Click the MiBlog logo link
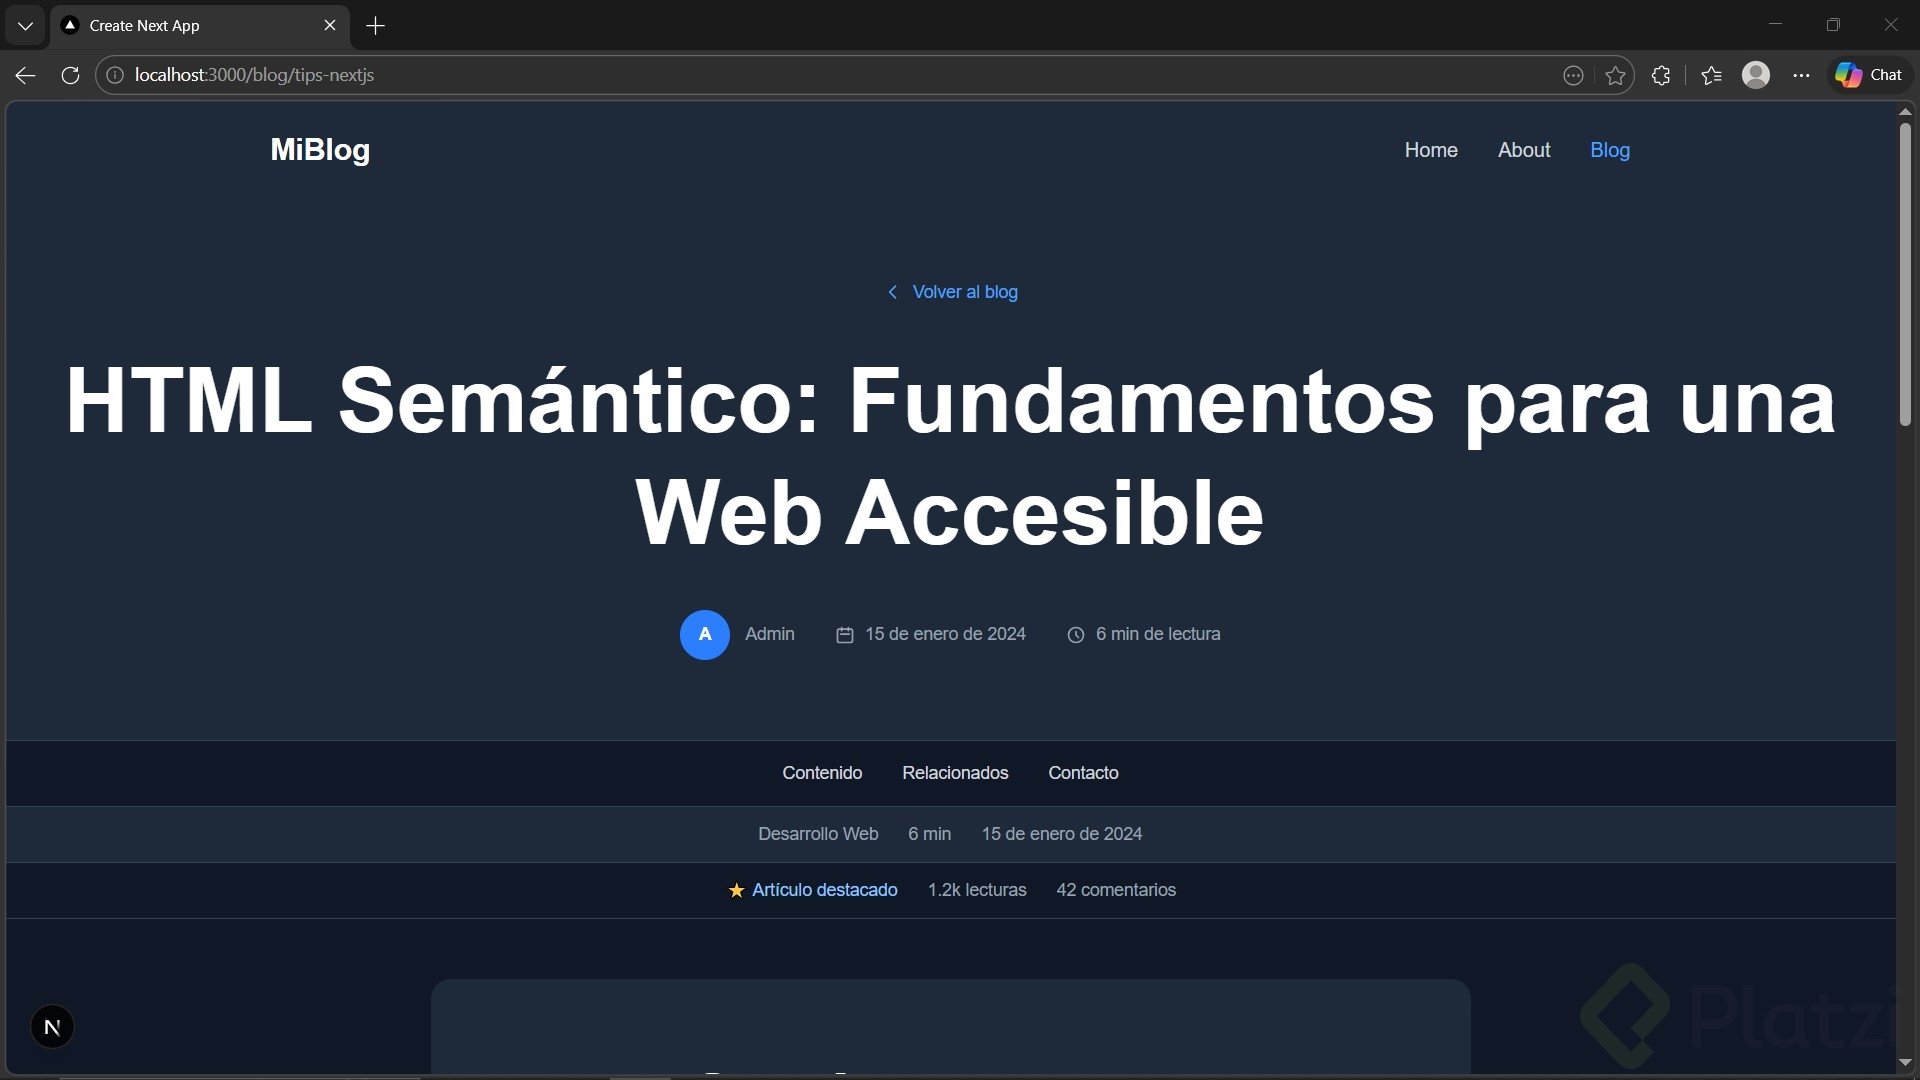This screenshot has width=1920, height=1080. tap(320, 150)
